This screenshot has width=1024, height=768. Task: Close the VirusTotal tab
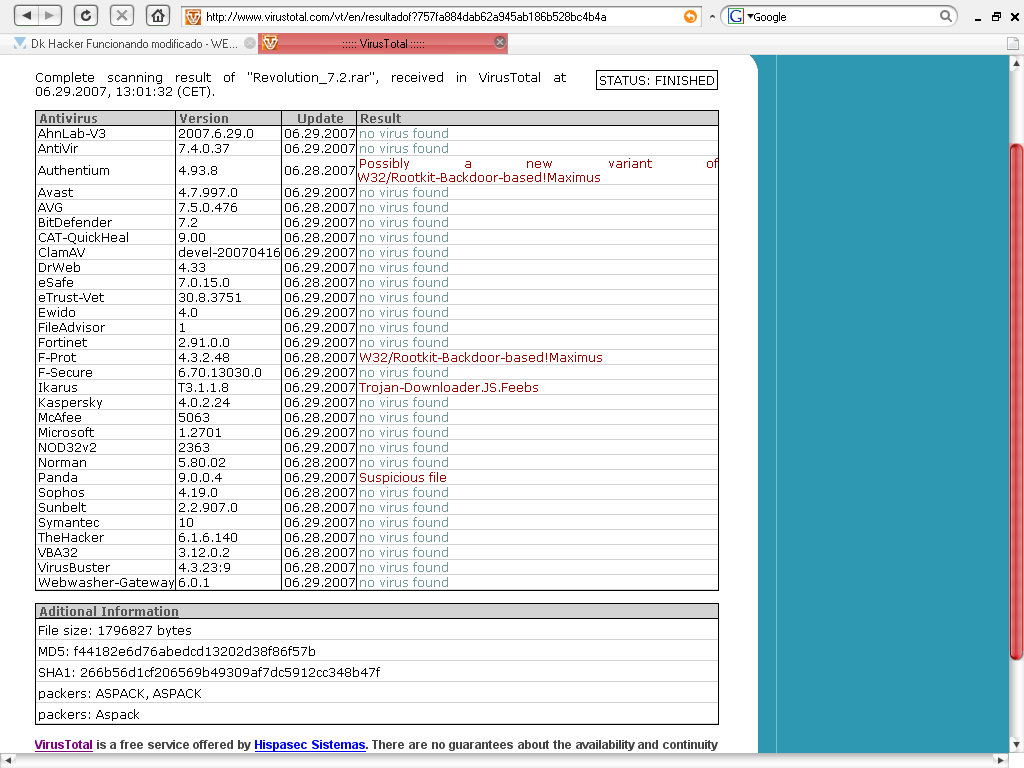[x=500, y=42]
